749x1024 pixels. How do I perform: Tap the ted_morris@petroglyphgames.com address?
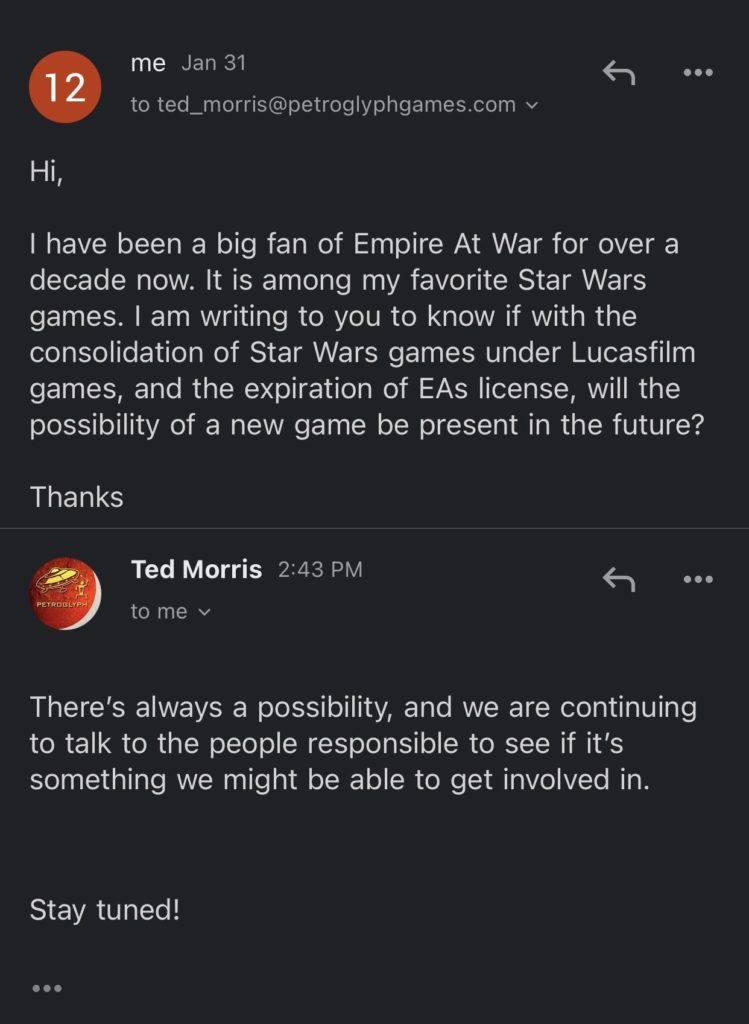[x=336, y=105]
